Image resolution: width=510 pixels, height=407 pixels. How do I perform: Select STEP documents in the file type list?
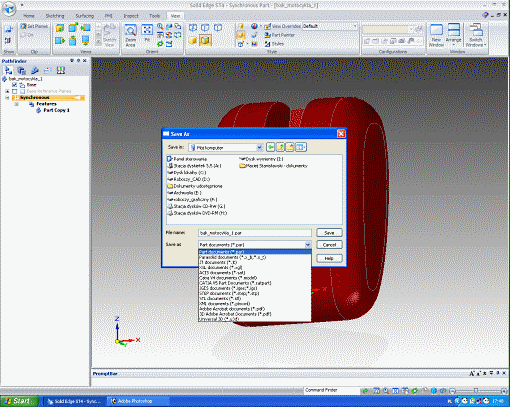(255, 293)
